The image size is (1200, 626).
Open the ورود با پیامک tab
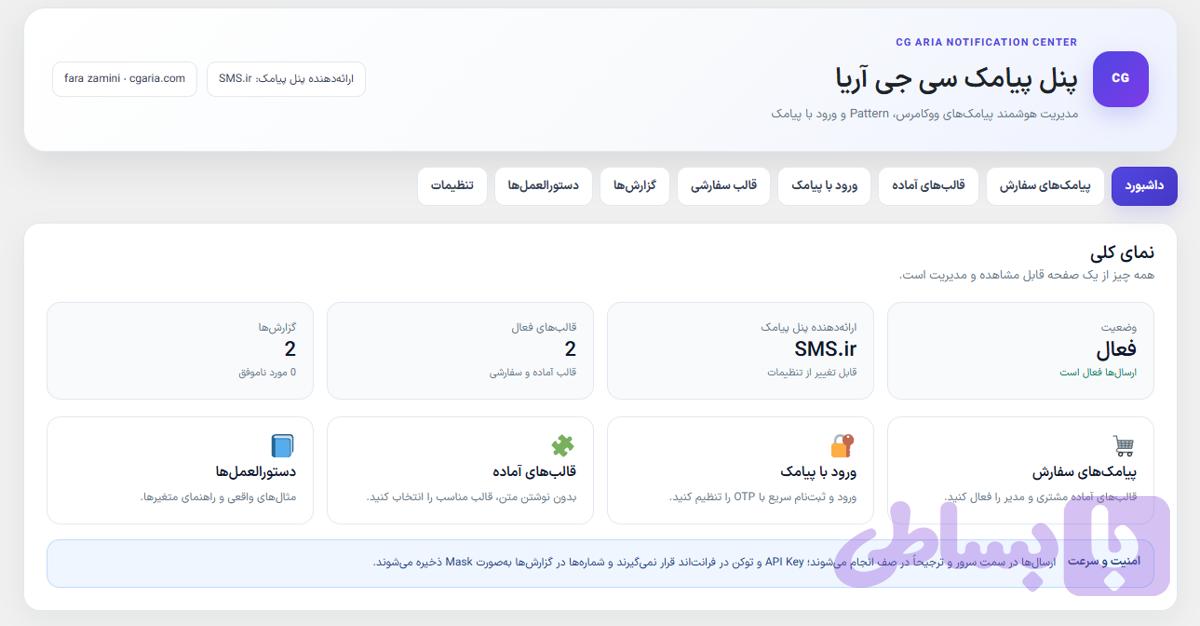pos(824,186)
